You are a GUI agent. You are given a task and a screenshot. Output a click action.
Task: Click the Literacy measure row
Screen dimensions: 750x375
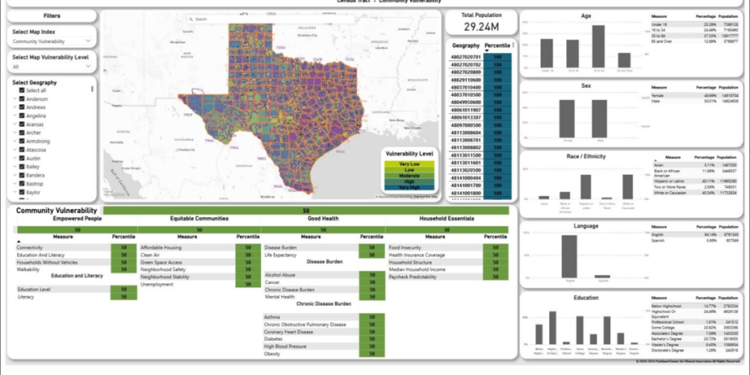[77, 297]
